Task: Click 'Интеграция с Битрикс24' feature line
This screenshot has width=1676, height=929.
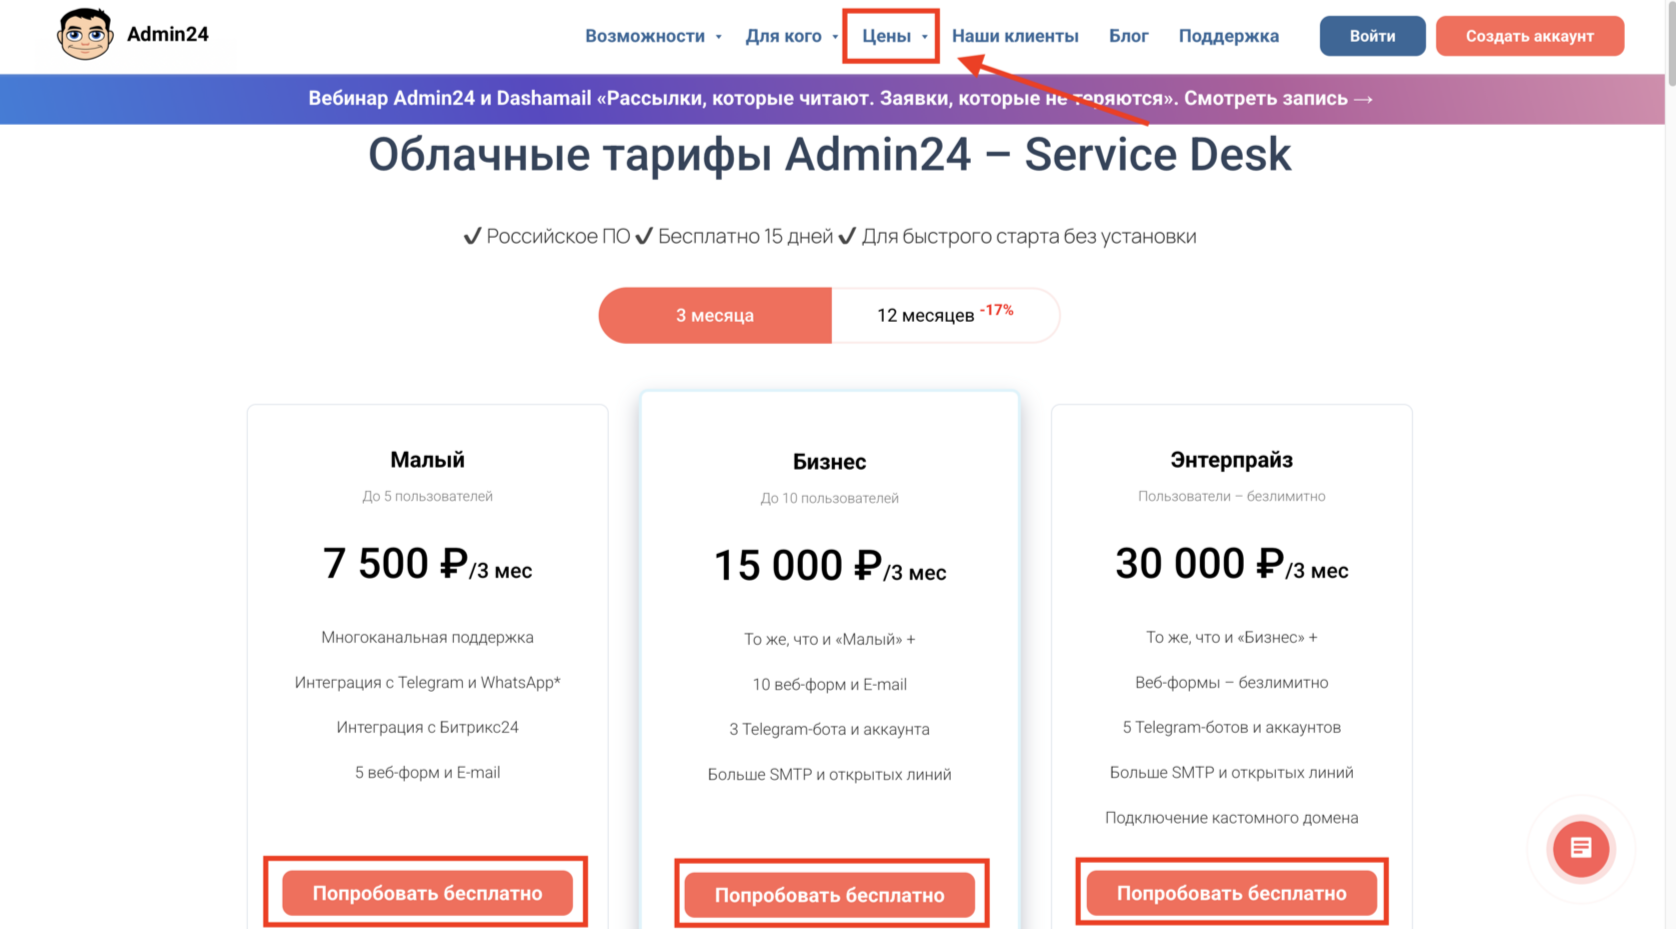Action: tap(427, 727)
